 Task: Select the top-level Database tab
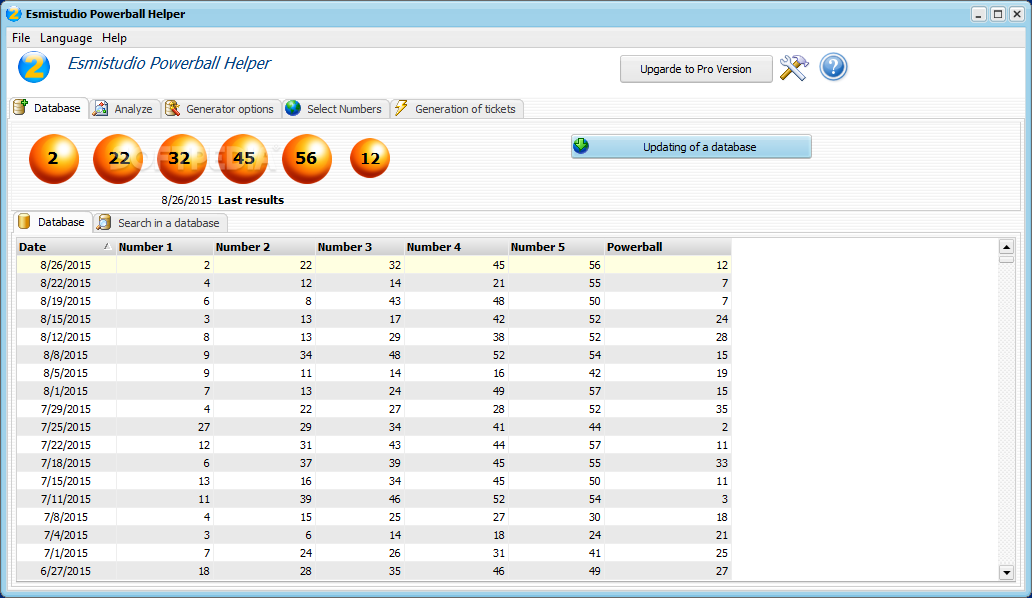click(x=49, y=108)
